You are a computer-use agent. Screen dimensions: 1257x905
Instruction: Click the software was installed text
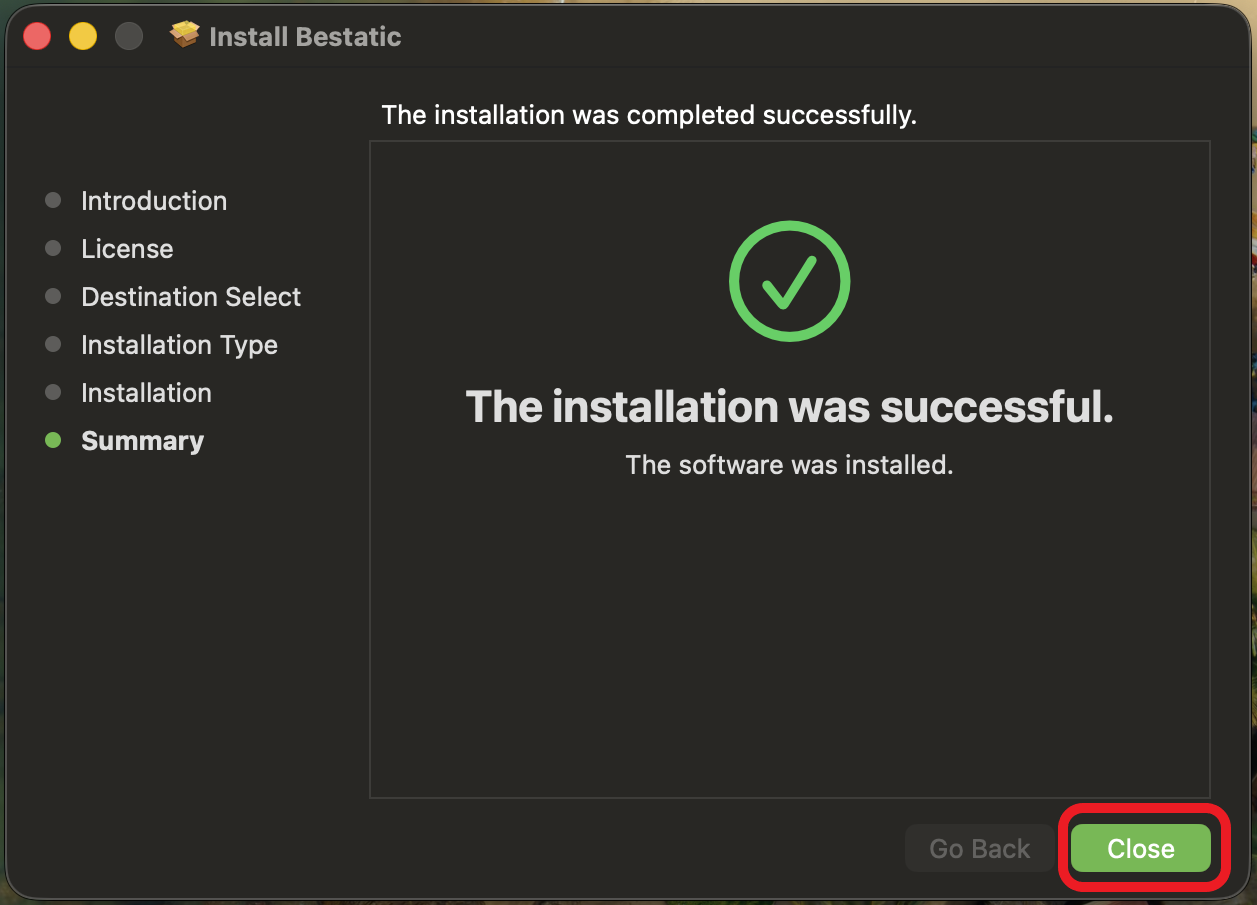(x=788, y=464)
